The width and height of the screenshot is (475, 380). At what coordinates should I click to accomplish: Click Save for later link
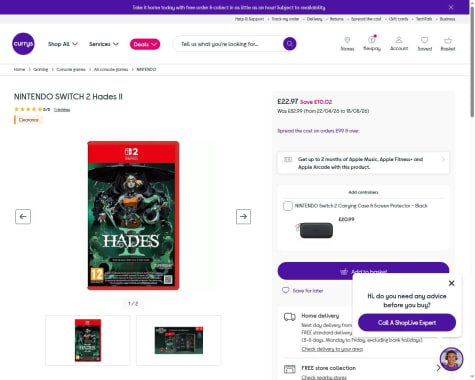click(303, 290)
